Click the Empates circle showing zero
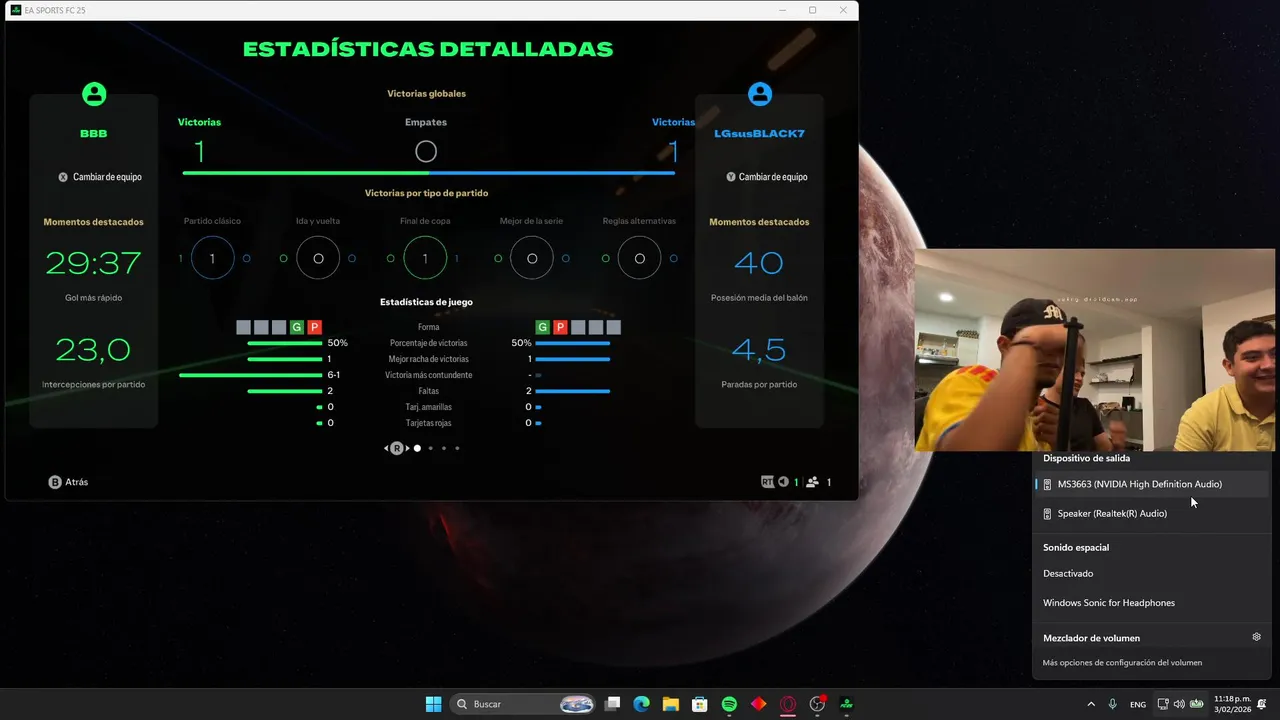Screen dimensions: 1280x720 tap(426, 152)
